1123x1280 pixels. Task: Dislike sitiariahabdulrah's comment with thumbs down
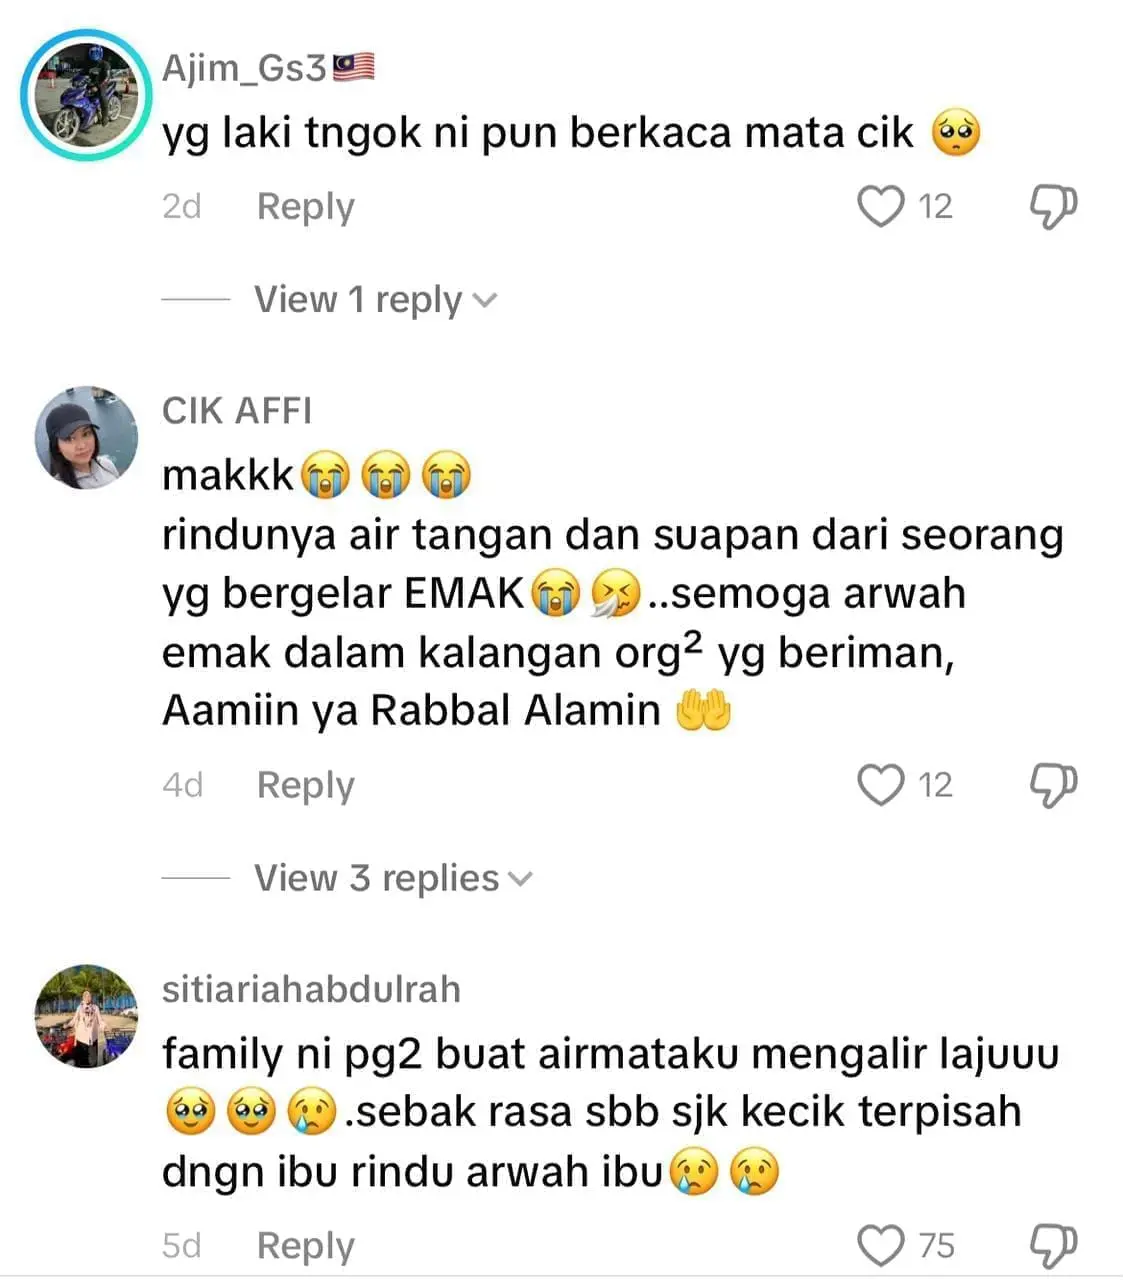click(x=1054, y=1246)
